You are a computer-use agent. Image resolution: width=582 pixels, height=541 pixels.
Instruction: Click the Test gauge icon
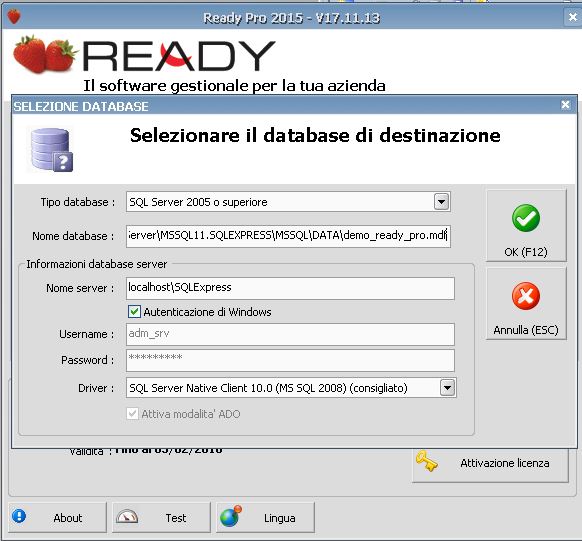point(127,517)
